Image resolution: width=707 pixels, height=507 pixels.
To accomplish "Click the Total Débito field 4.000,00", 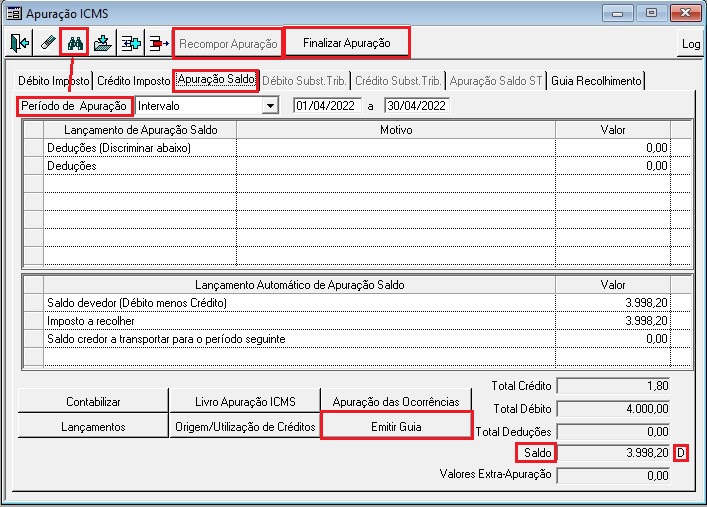I will pyautogui.click(x=614, y=409).
